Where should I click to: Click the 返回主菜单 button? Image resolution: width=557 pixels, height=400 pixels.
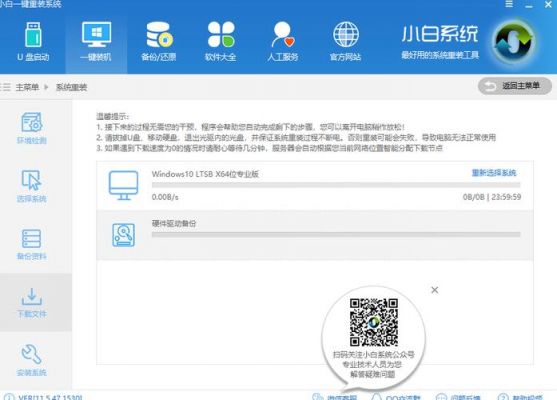[x=515, y=86]
